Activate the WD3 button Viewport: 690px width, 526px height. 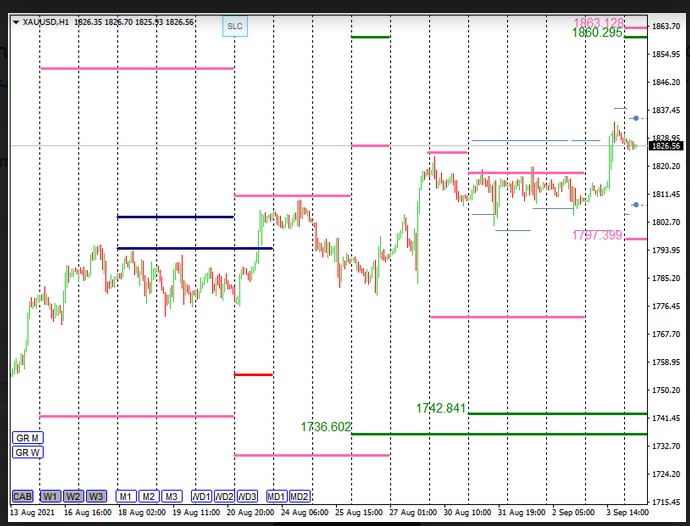[x=247, y=497]
